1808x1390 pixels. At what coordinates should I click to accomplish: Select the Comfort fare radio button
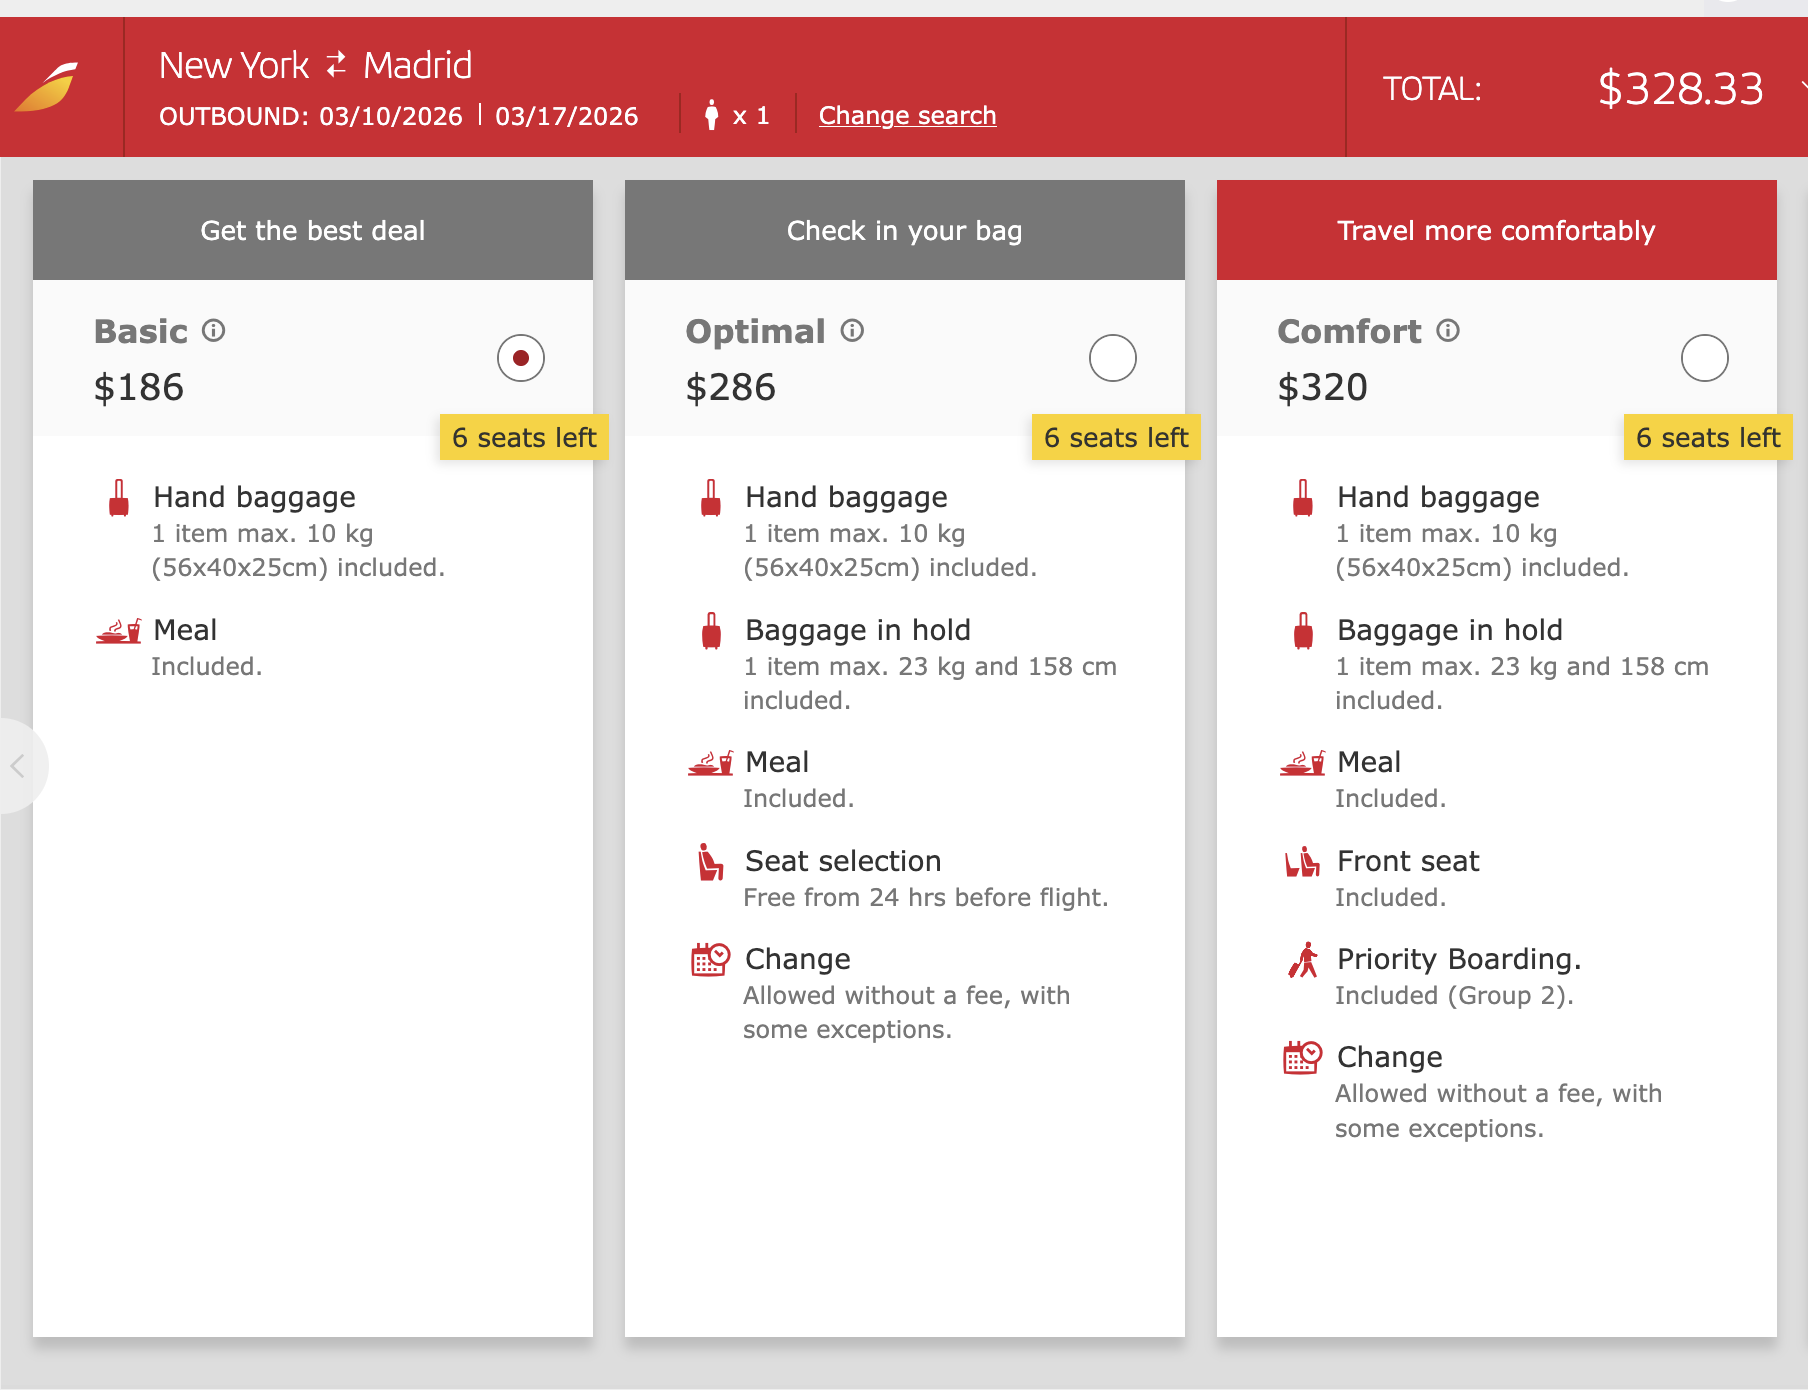pyautogui.click(x=1705, y=357)
